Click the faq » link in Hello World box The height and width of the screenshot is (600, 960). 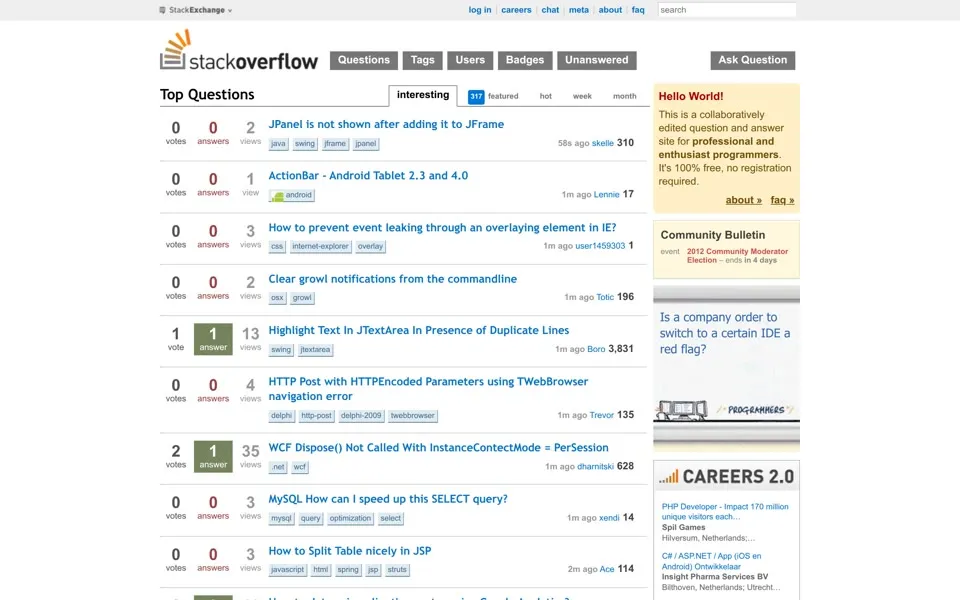(782, 200)
